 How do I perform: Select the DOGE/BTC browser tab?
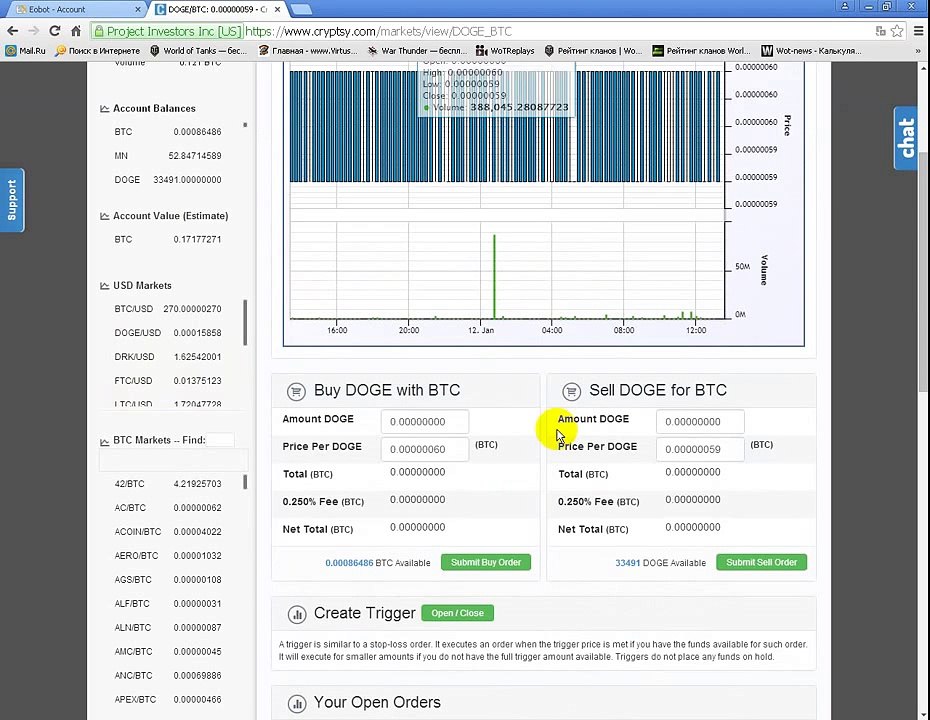(218, 9)
